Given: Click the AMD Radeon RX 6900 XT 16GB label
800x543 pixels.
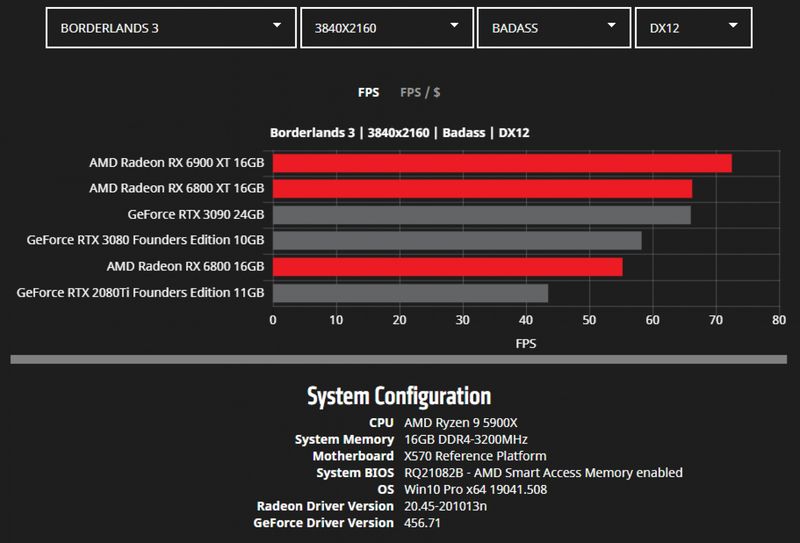Looking at the screenshot, I should pyautogui.click(x=177, y=163).
